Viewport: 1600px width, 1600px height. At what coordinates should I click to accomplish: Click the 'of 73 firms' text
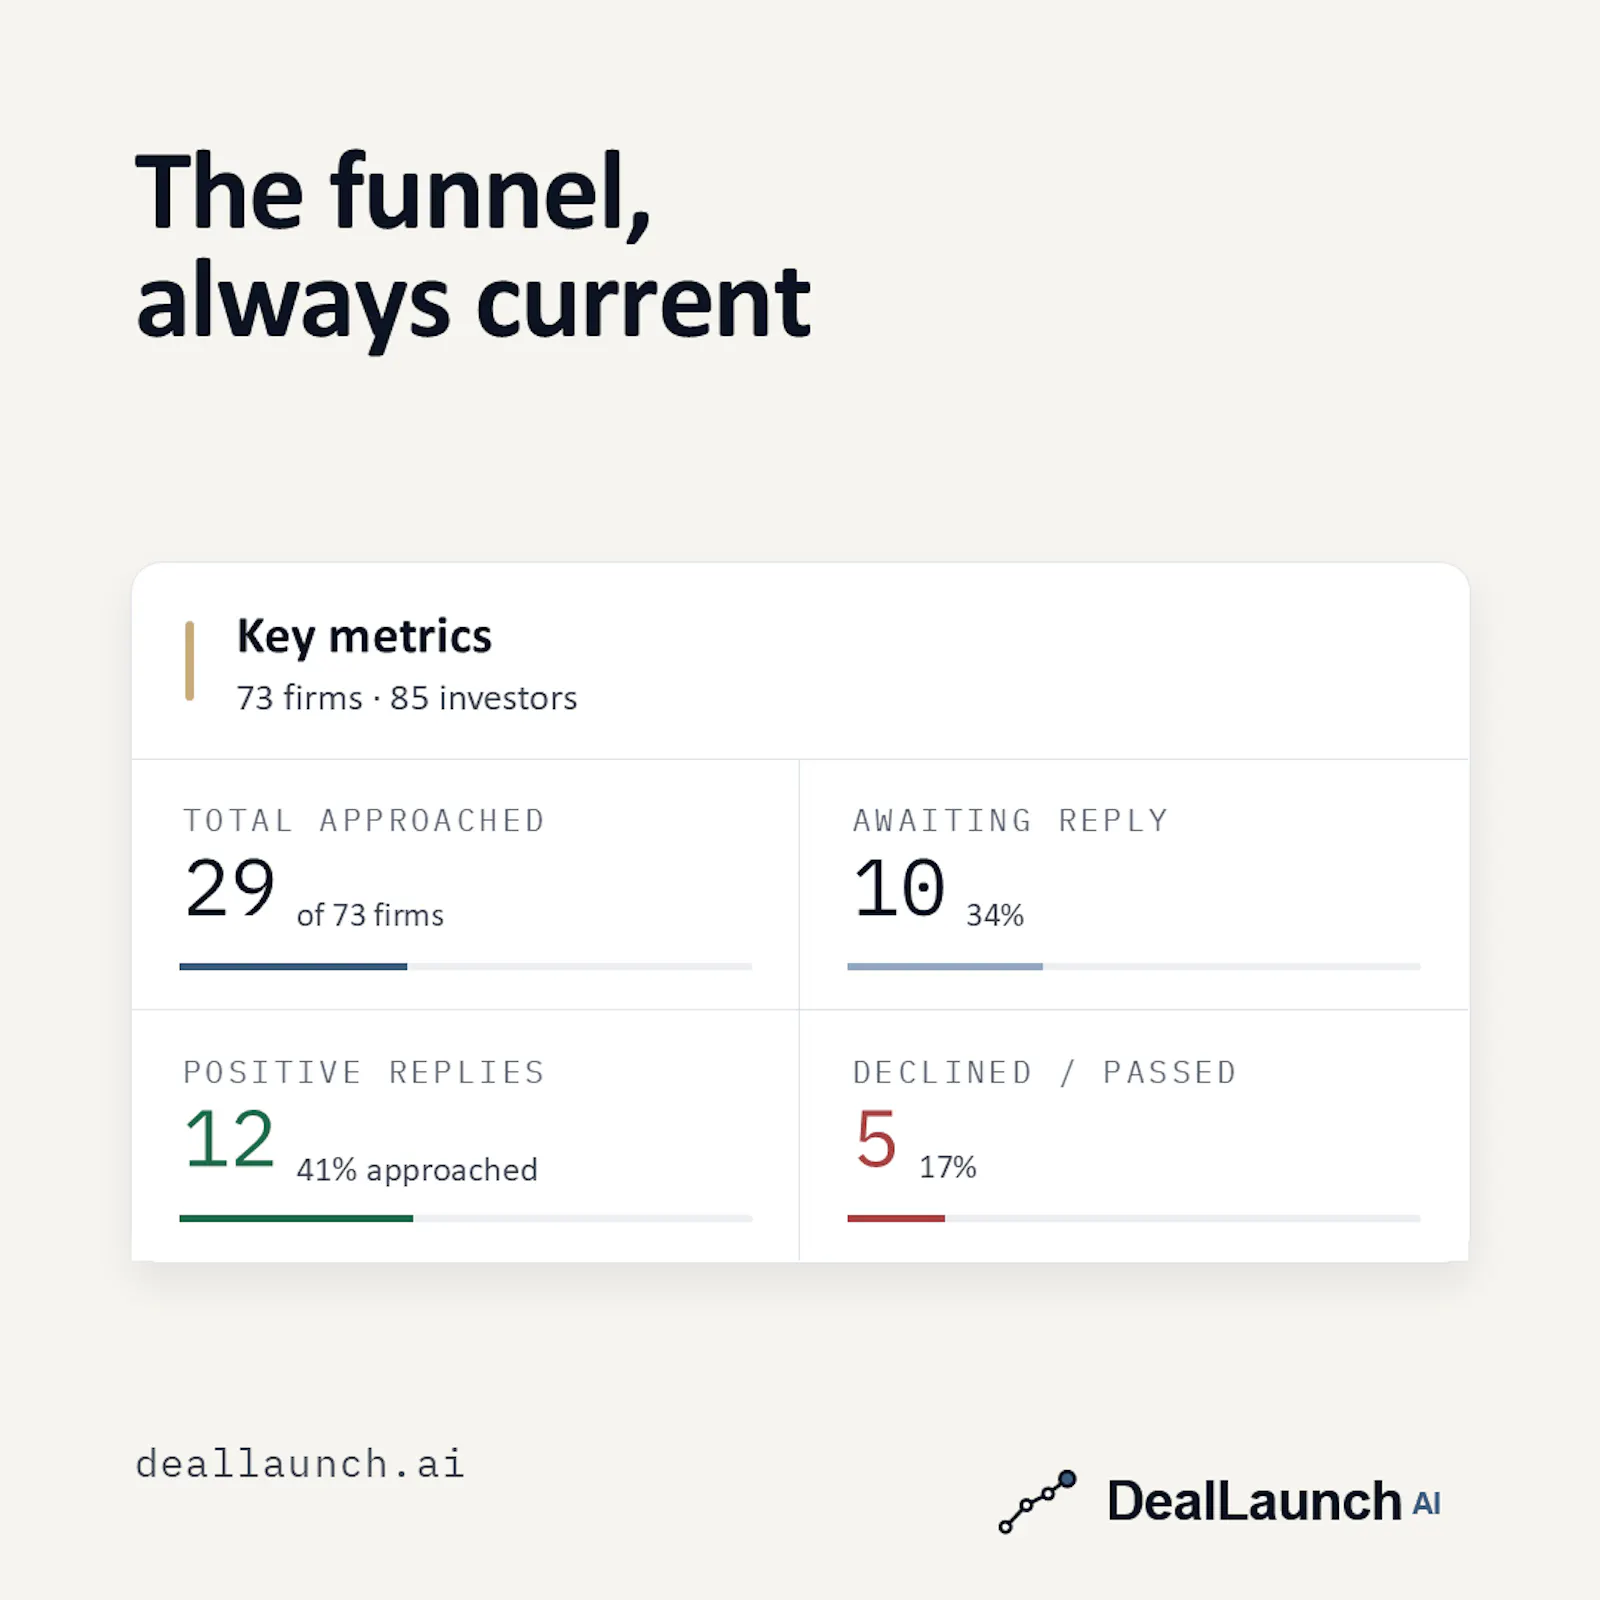pyautogui.click(x=370, y=915)
